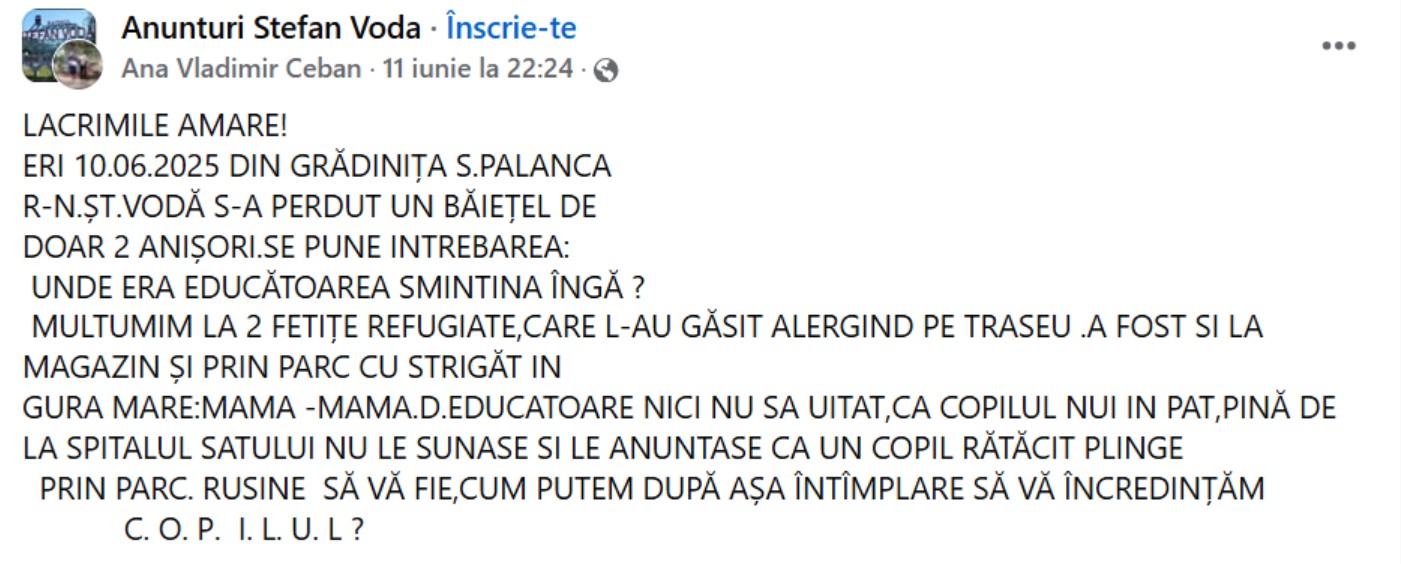1401x564 pixels.
Task: Click the line PRIN PARC. RUSINE SĂ VĂ FIE
Action: pyautogui.click(x=652, y=489)
